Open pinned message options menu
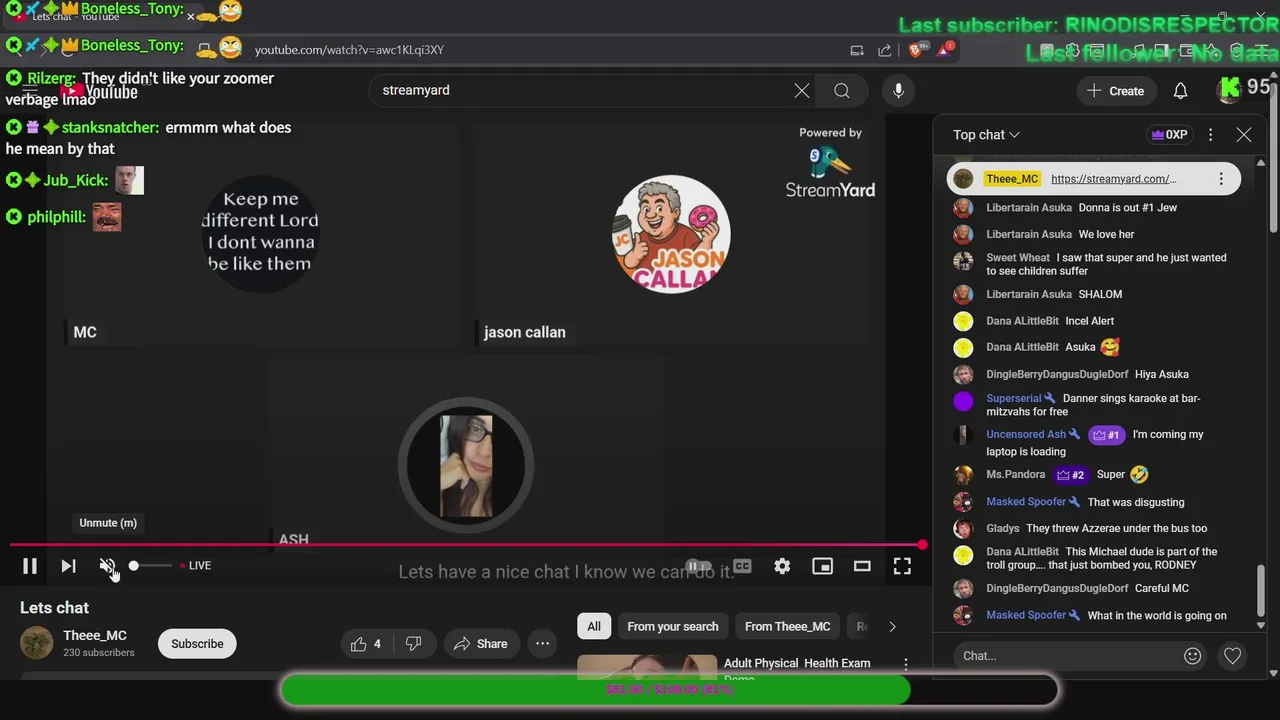Viewport: 1280px width, 720px height. click(1221, 179)
